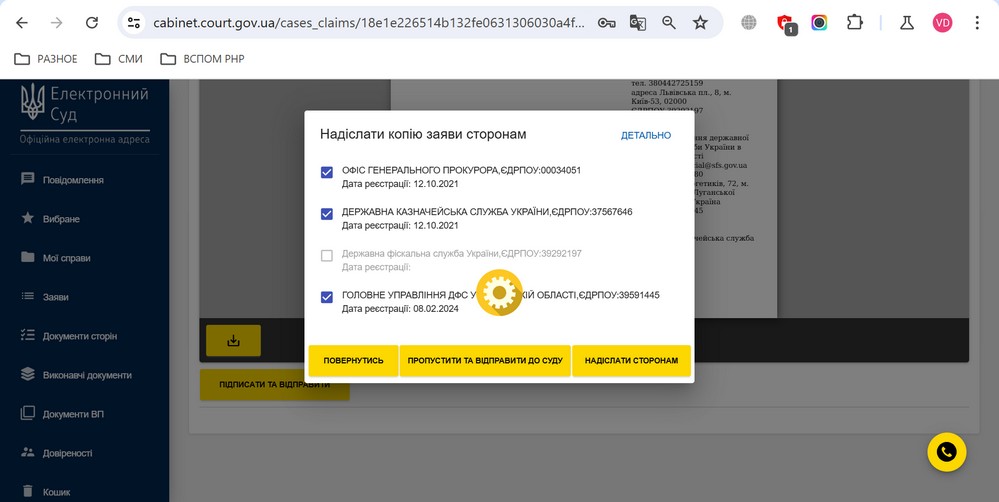Click the Електронний Суд trident logo
The width and height of the screenshot is (999, 502).
(32, 102)
